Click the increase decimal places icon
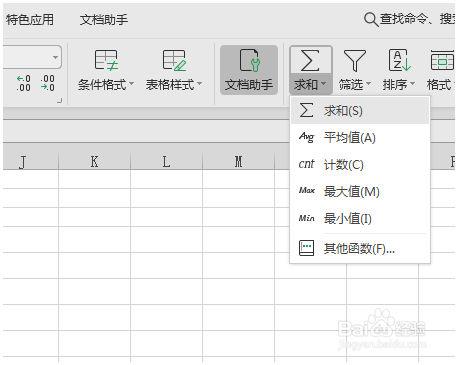Viewport: 458px width, 365px height. point(24,83)
